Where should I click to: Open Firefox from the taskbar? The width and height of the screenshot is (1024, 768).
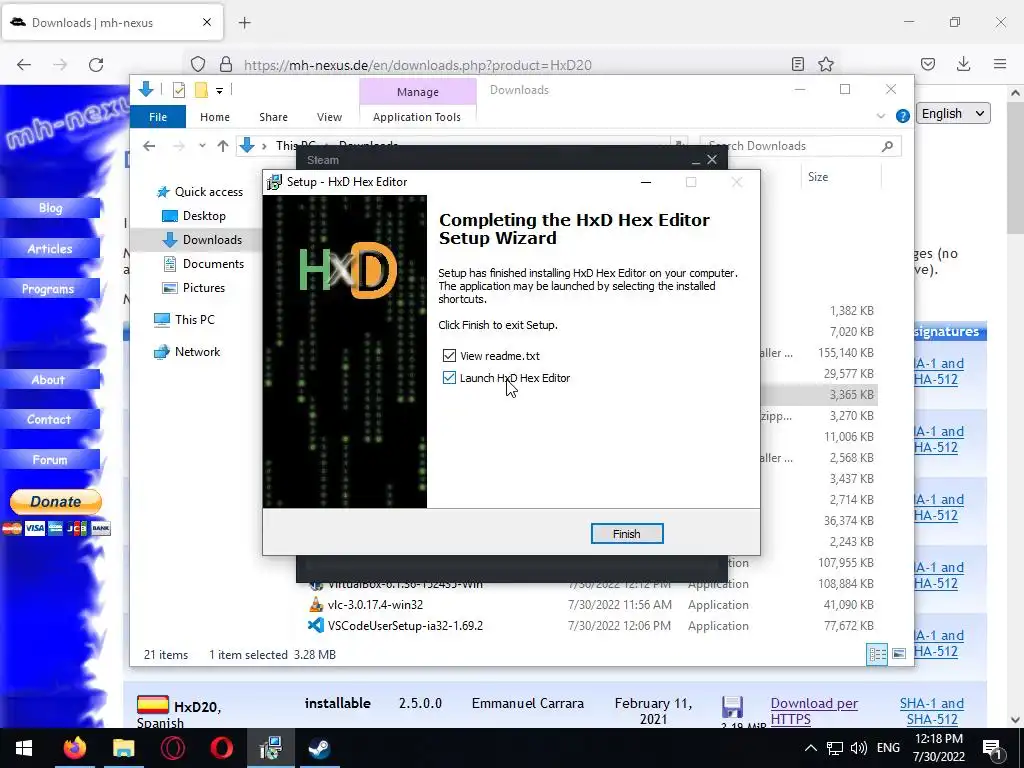tap(74, 748)
